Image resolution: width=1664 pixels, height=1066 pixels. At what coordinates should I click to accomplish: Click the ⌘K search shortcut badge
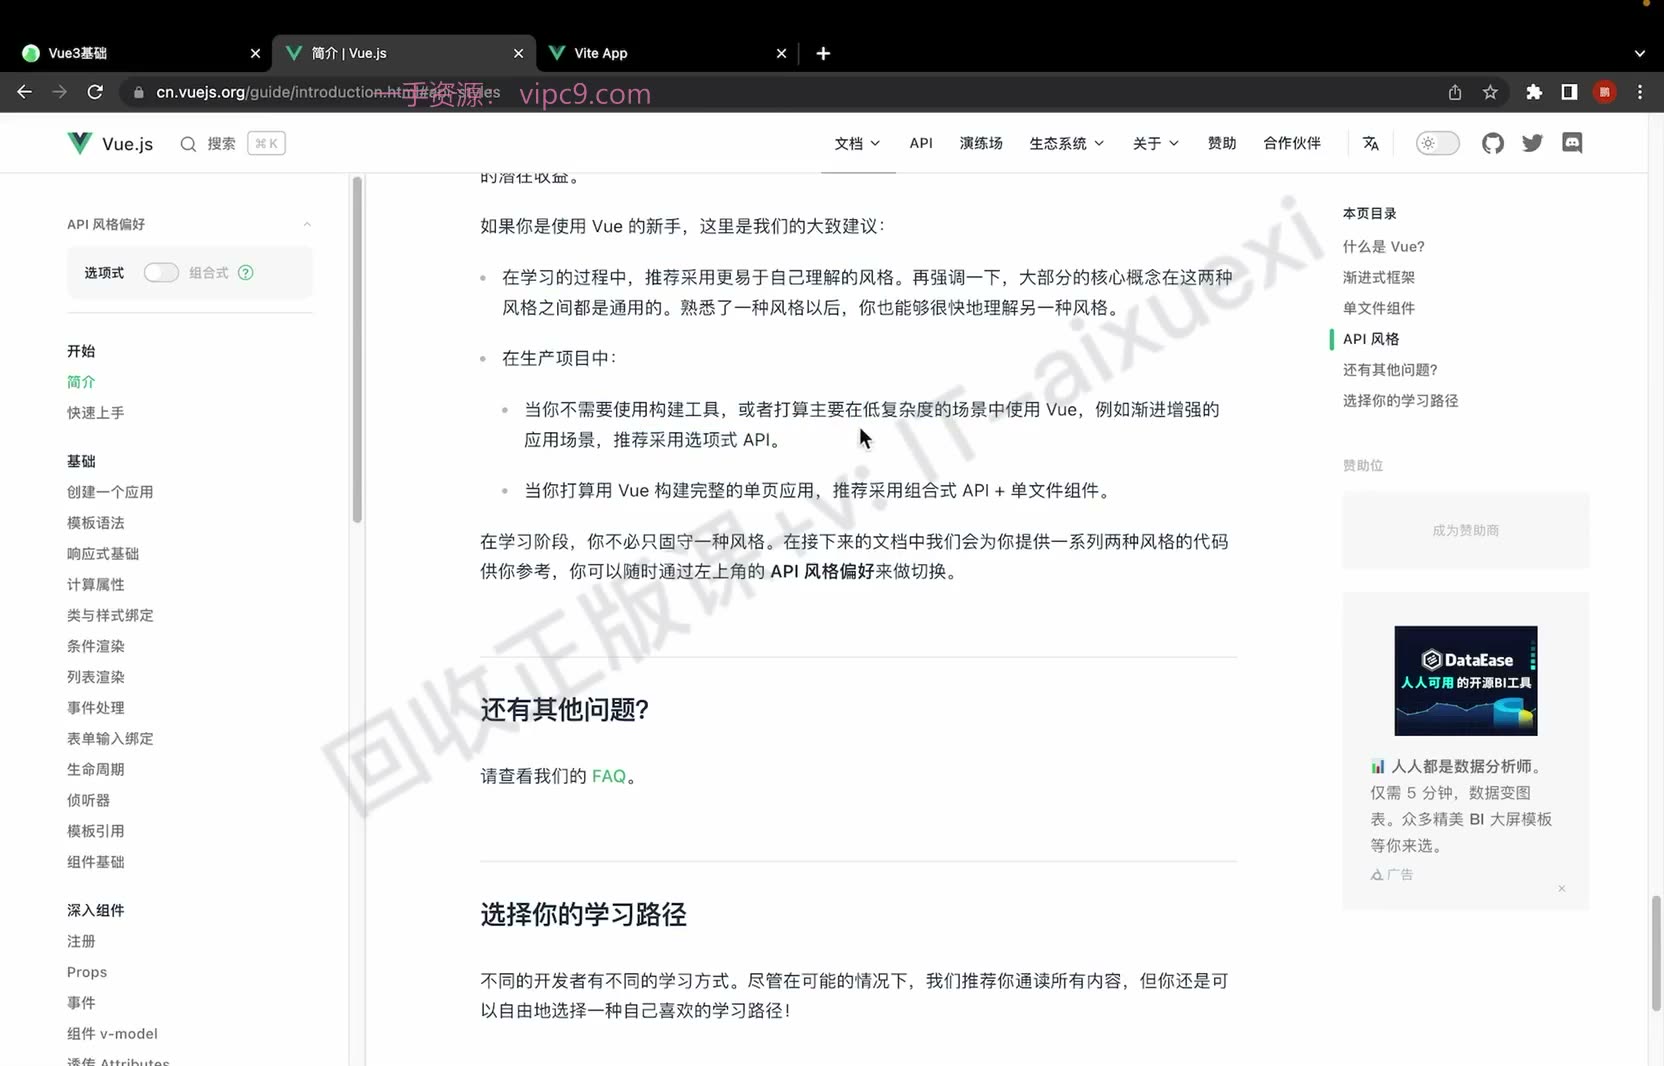click(266, 143)
